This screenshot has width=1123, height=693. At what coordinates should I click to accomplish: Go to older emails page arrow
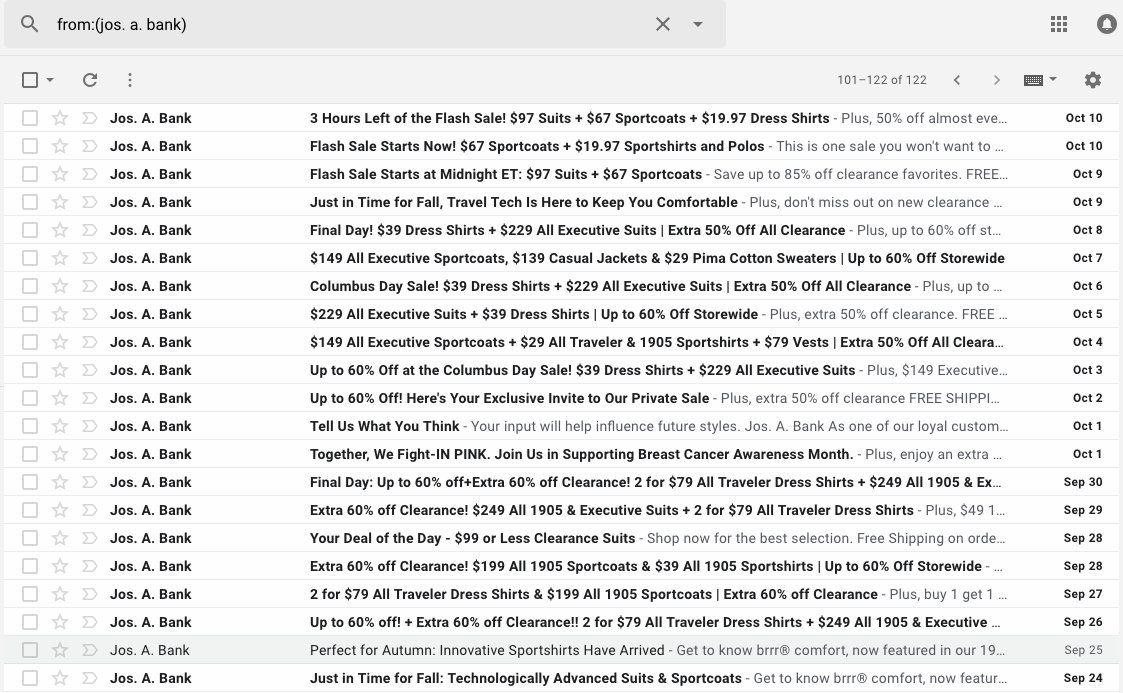(996, 80)
